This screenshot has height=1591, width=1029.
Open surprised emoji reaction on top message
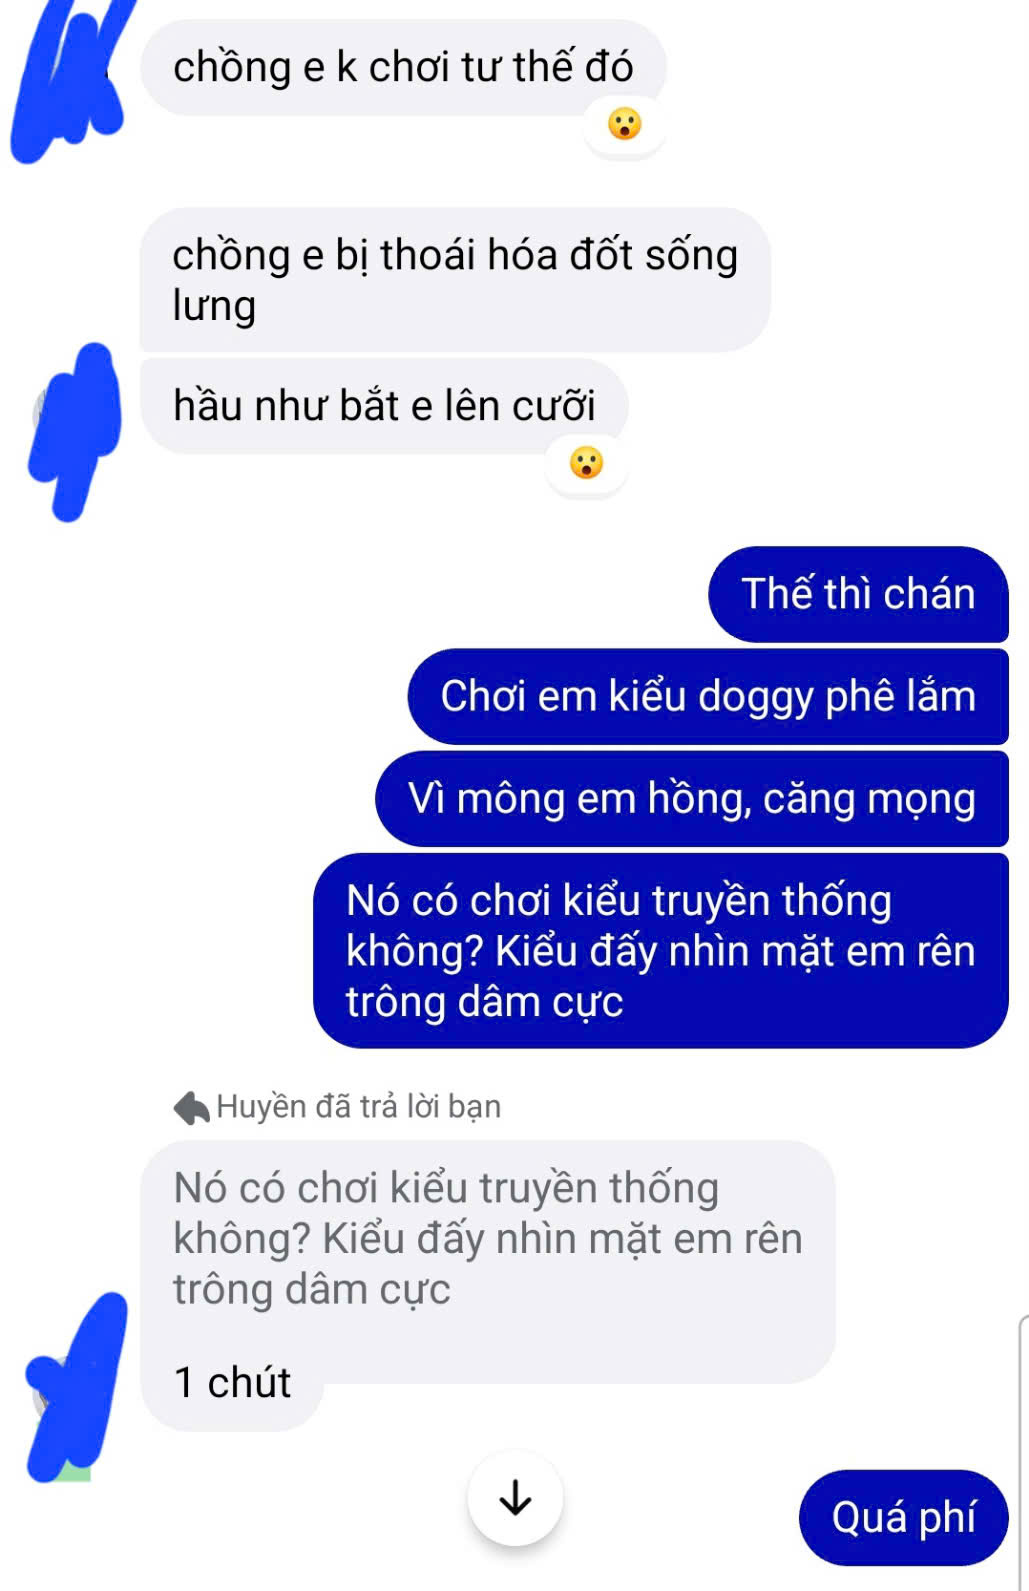point(625,125)
